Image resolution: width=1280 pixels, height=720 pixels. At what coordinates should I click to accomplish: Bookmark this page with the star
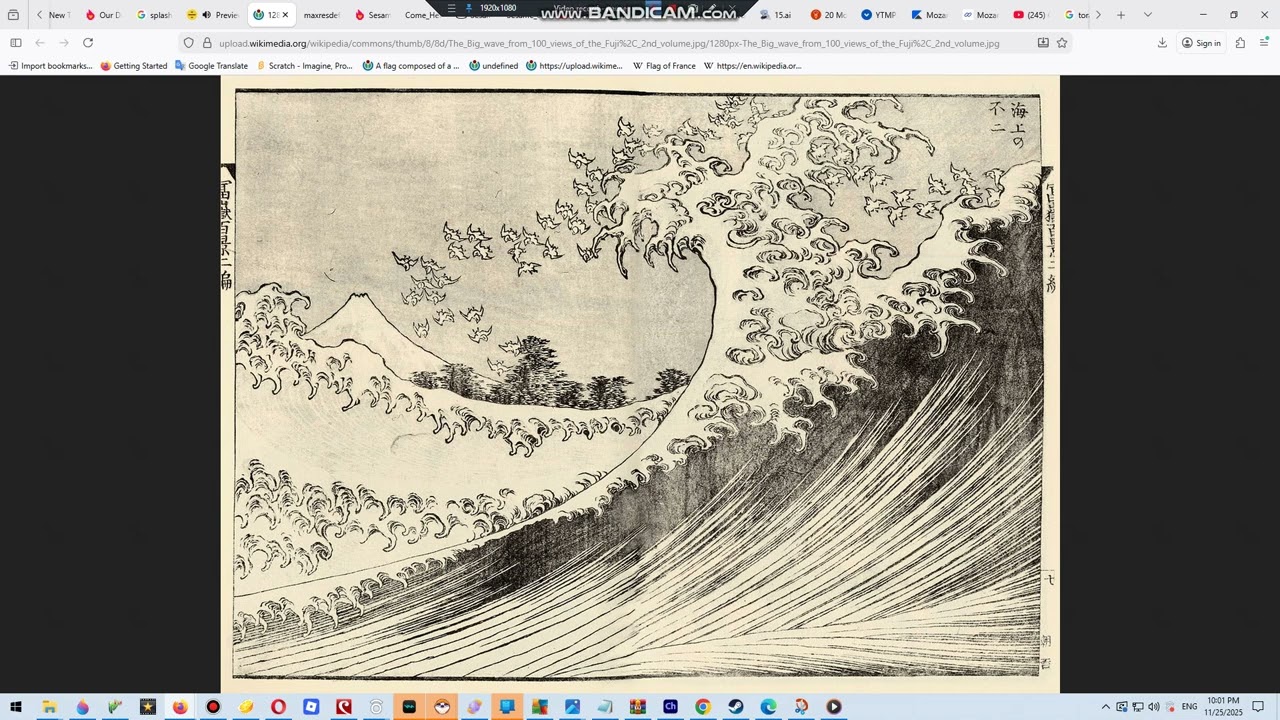[x=1062, y=43]
